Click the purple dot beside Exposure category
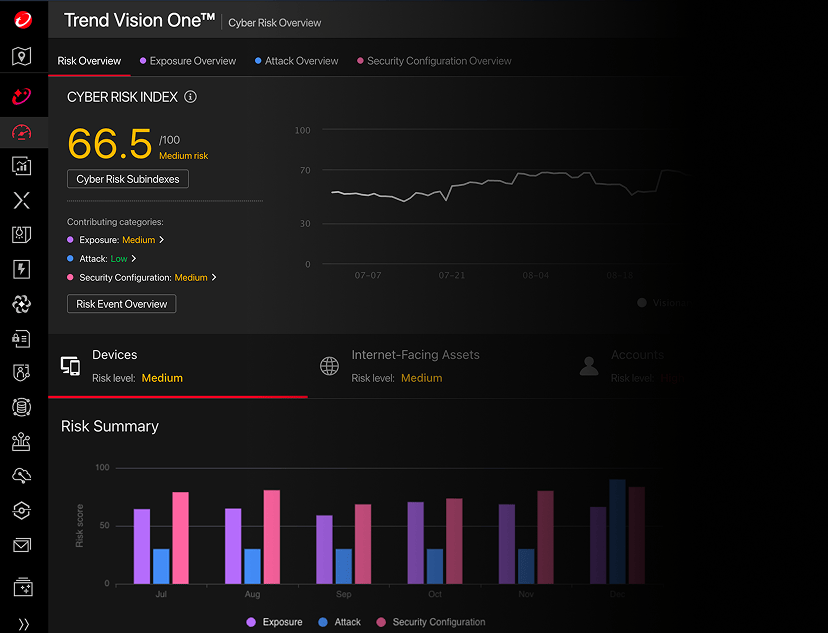Screen dimensions: 828x633 point(71,240)
